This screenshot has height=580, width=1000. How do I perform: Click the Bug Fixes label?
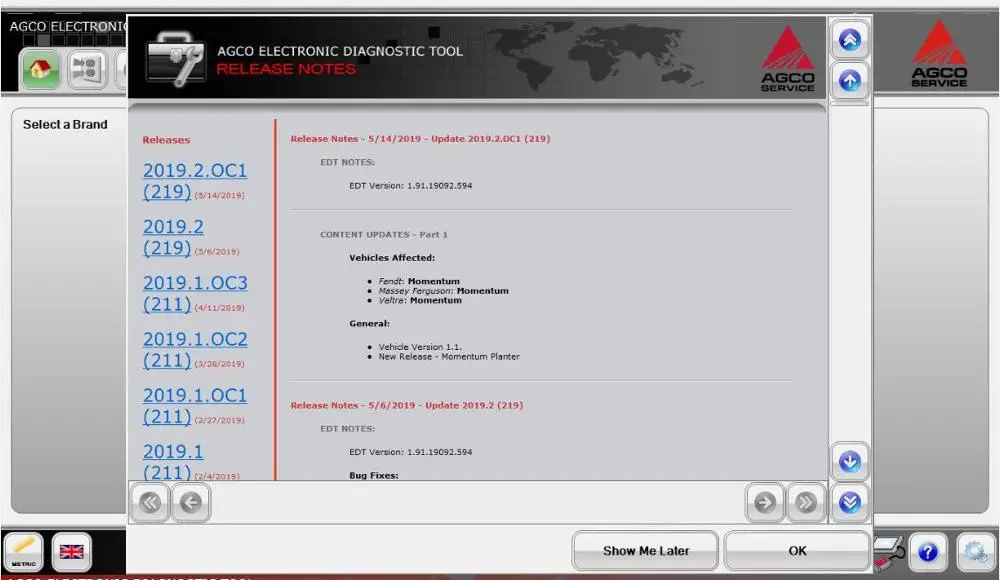[374, 475]
